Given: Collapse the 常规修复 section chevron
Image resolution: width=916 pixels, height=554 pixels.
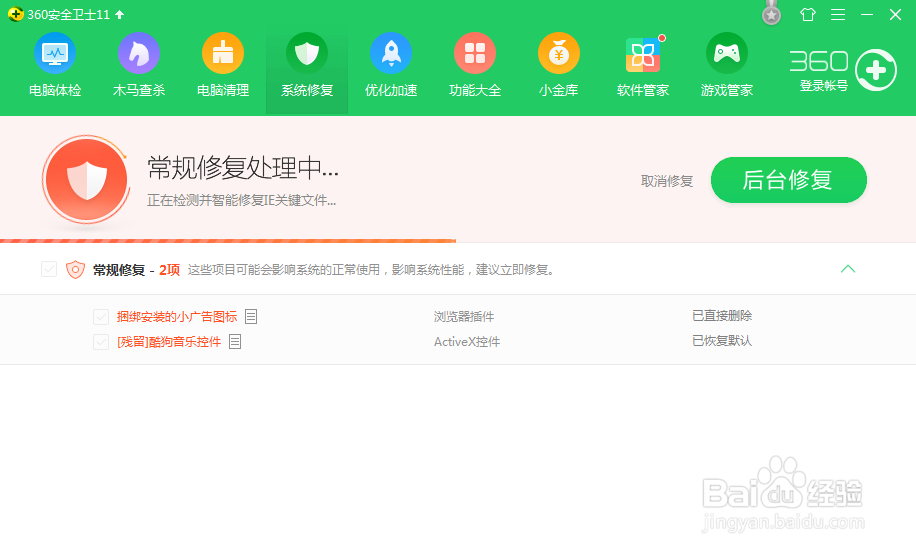Looking at the screenshot, I should pos(848,269).
